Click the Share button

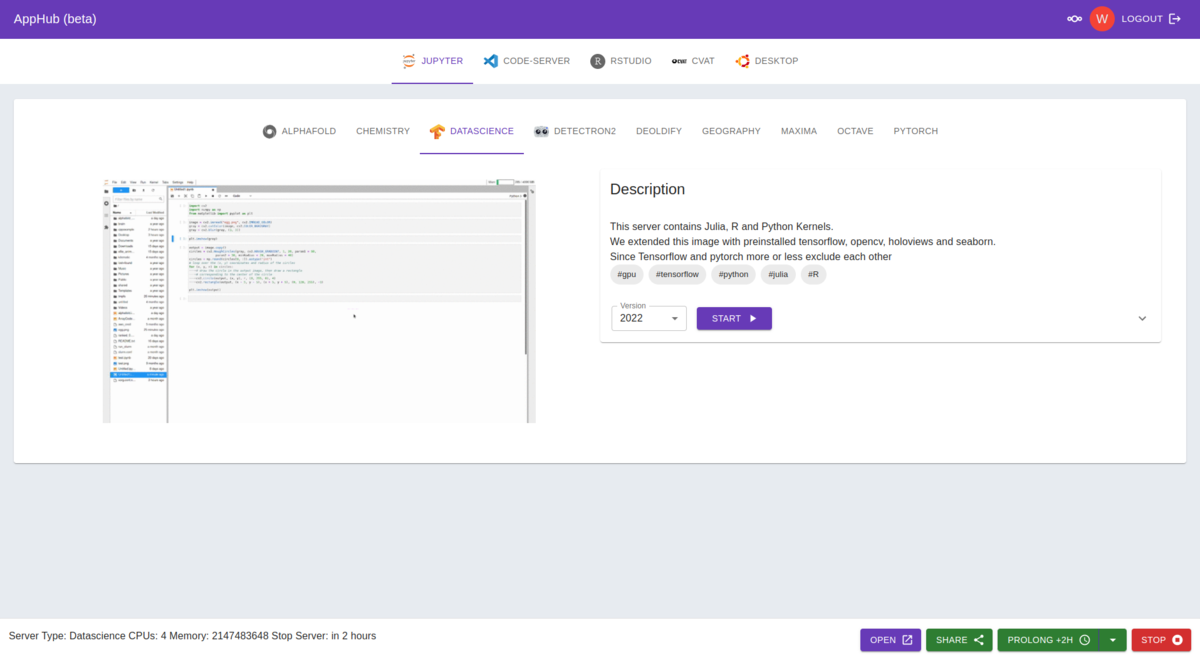click(x=959, y=640)
